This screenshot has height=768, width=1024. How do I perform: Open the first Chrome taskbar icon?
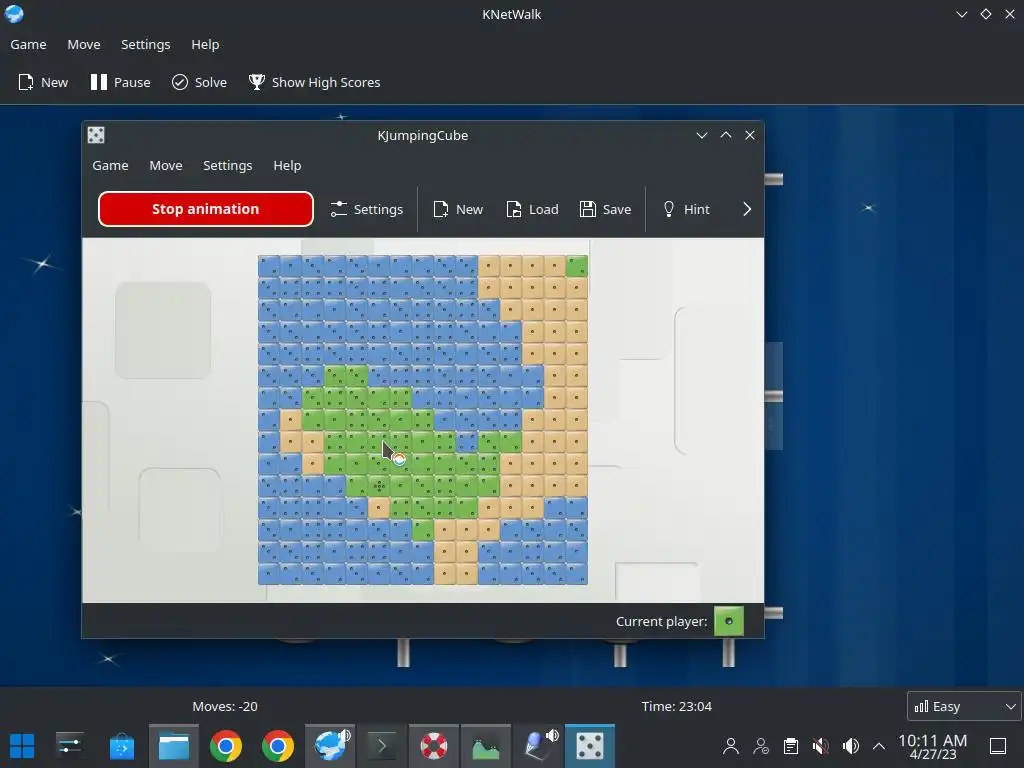coord(226,746)
